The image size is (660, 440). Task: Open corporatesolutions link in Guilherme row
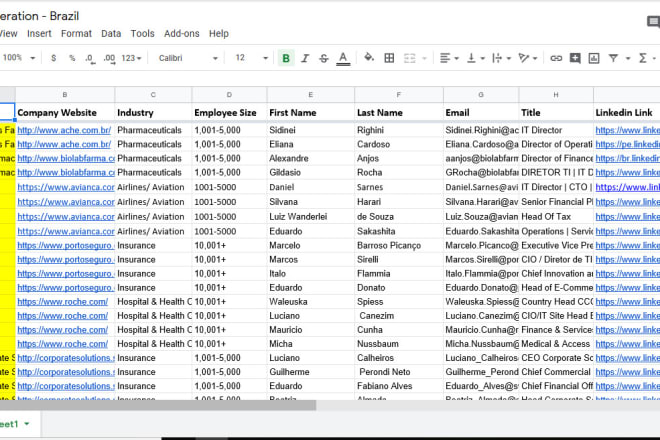coord(66,372)
